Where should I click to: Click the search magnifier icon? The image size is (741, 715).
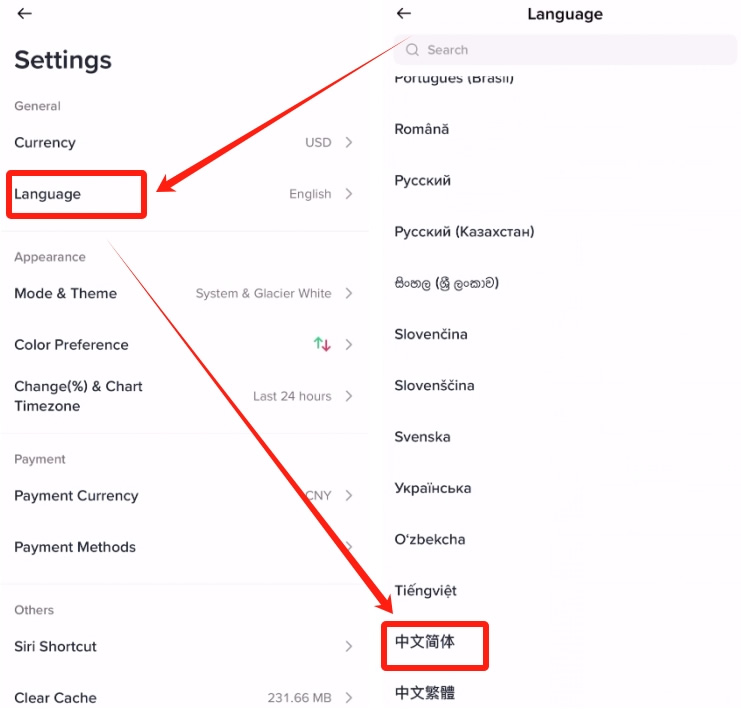412,50
